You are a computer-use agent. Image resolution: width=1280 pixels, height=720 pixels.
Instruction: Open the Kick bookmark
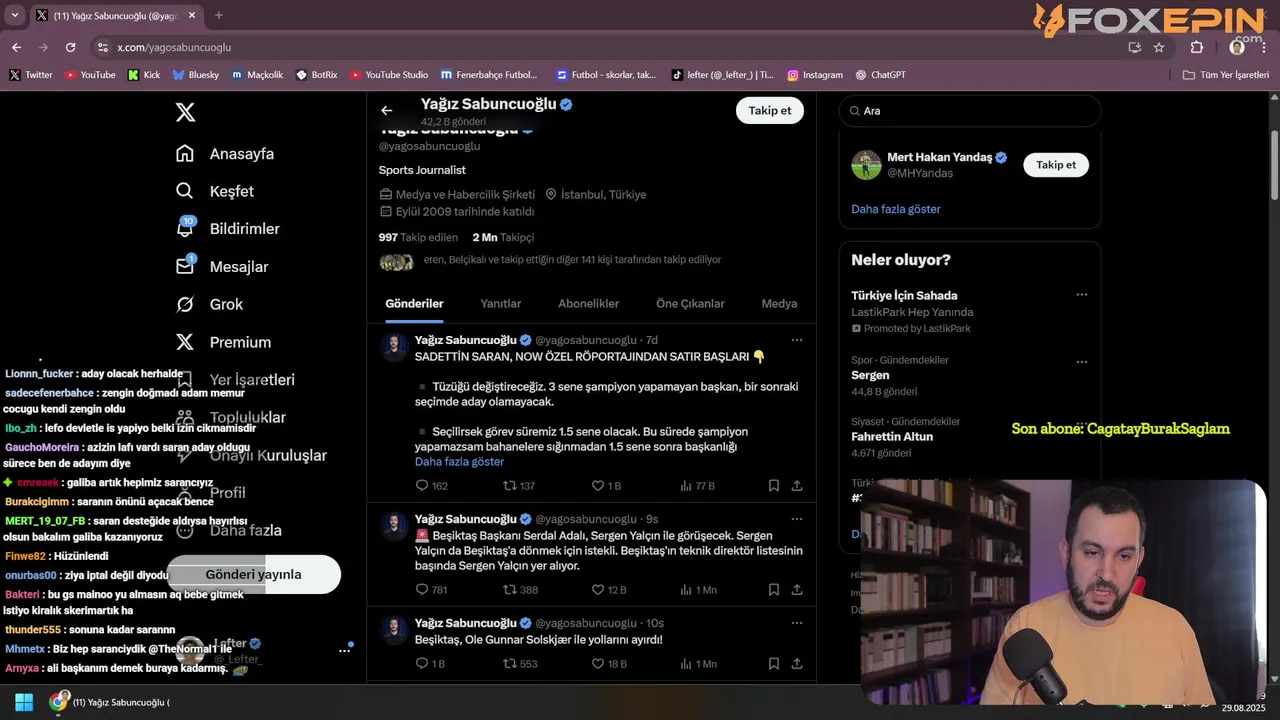[144, 75]
